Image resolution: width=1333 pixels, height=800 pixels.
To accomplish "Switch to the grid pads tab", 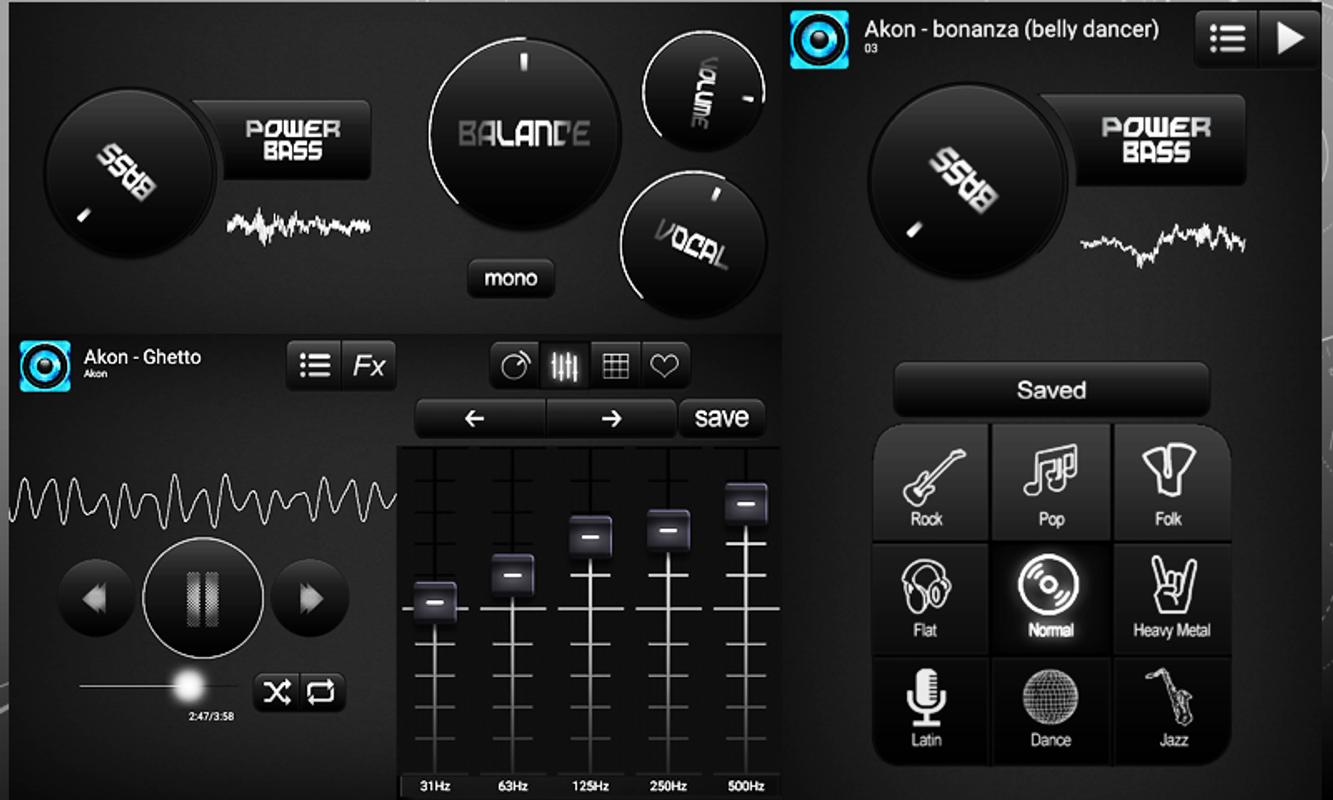I will 616,366.
